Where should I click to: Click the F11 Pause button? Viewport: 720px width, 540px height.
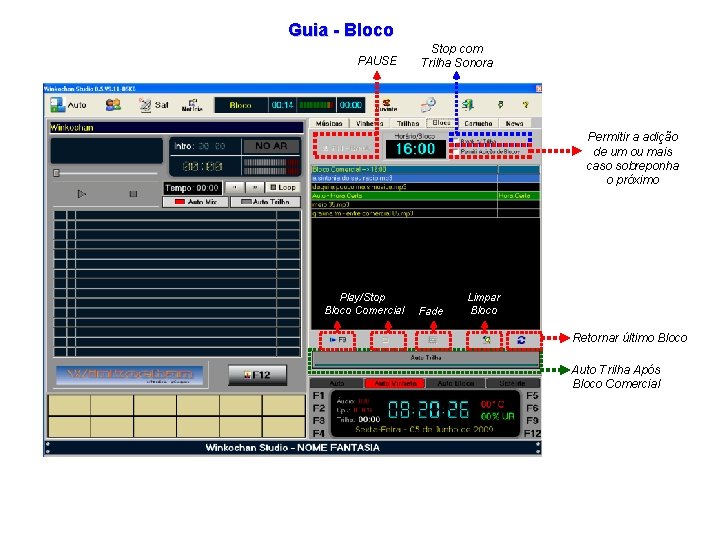coord(345,148)
